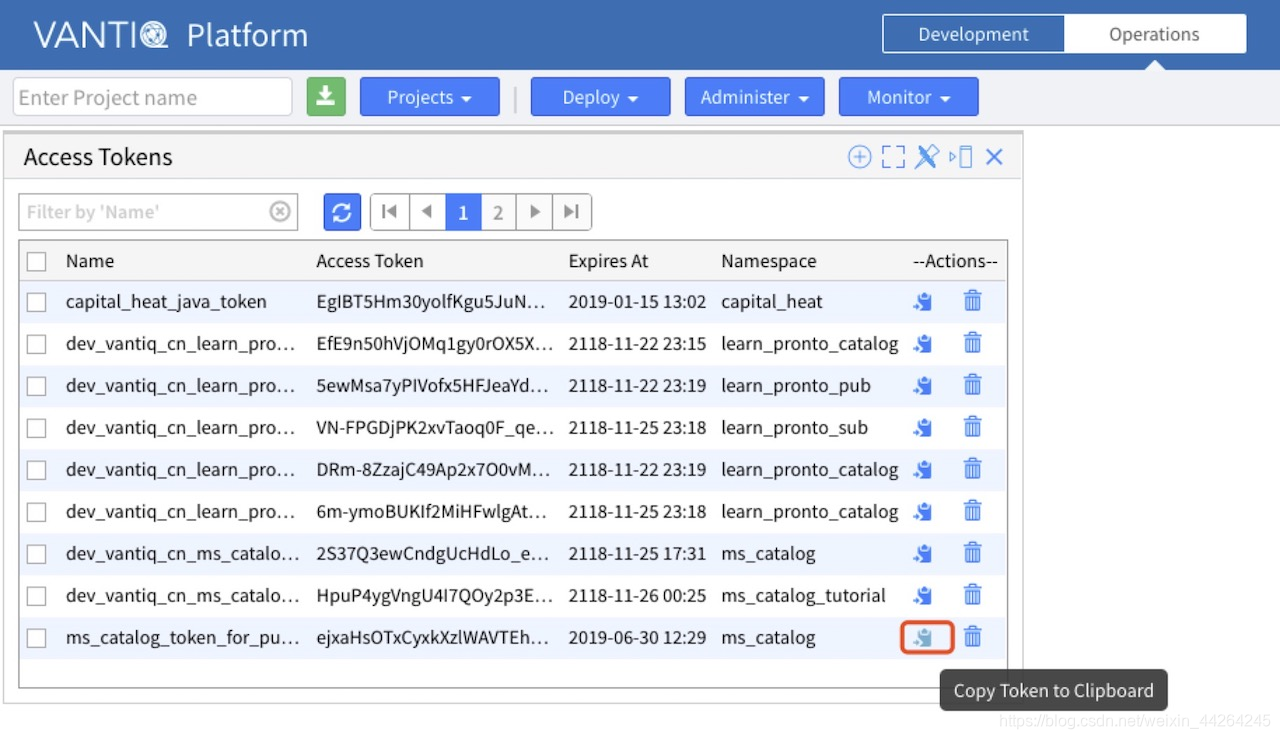Close the Access Tokens pane
The width and height of the screenshot is (1280, 739).
tap(994, 157)
